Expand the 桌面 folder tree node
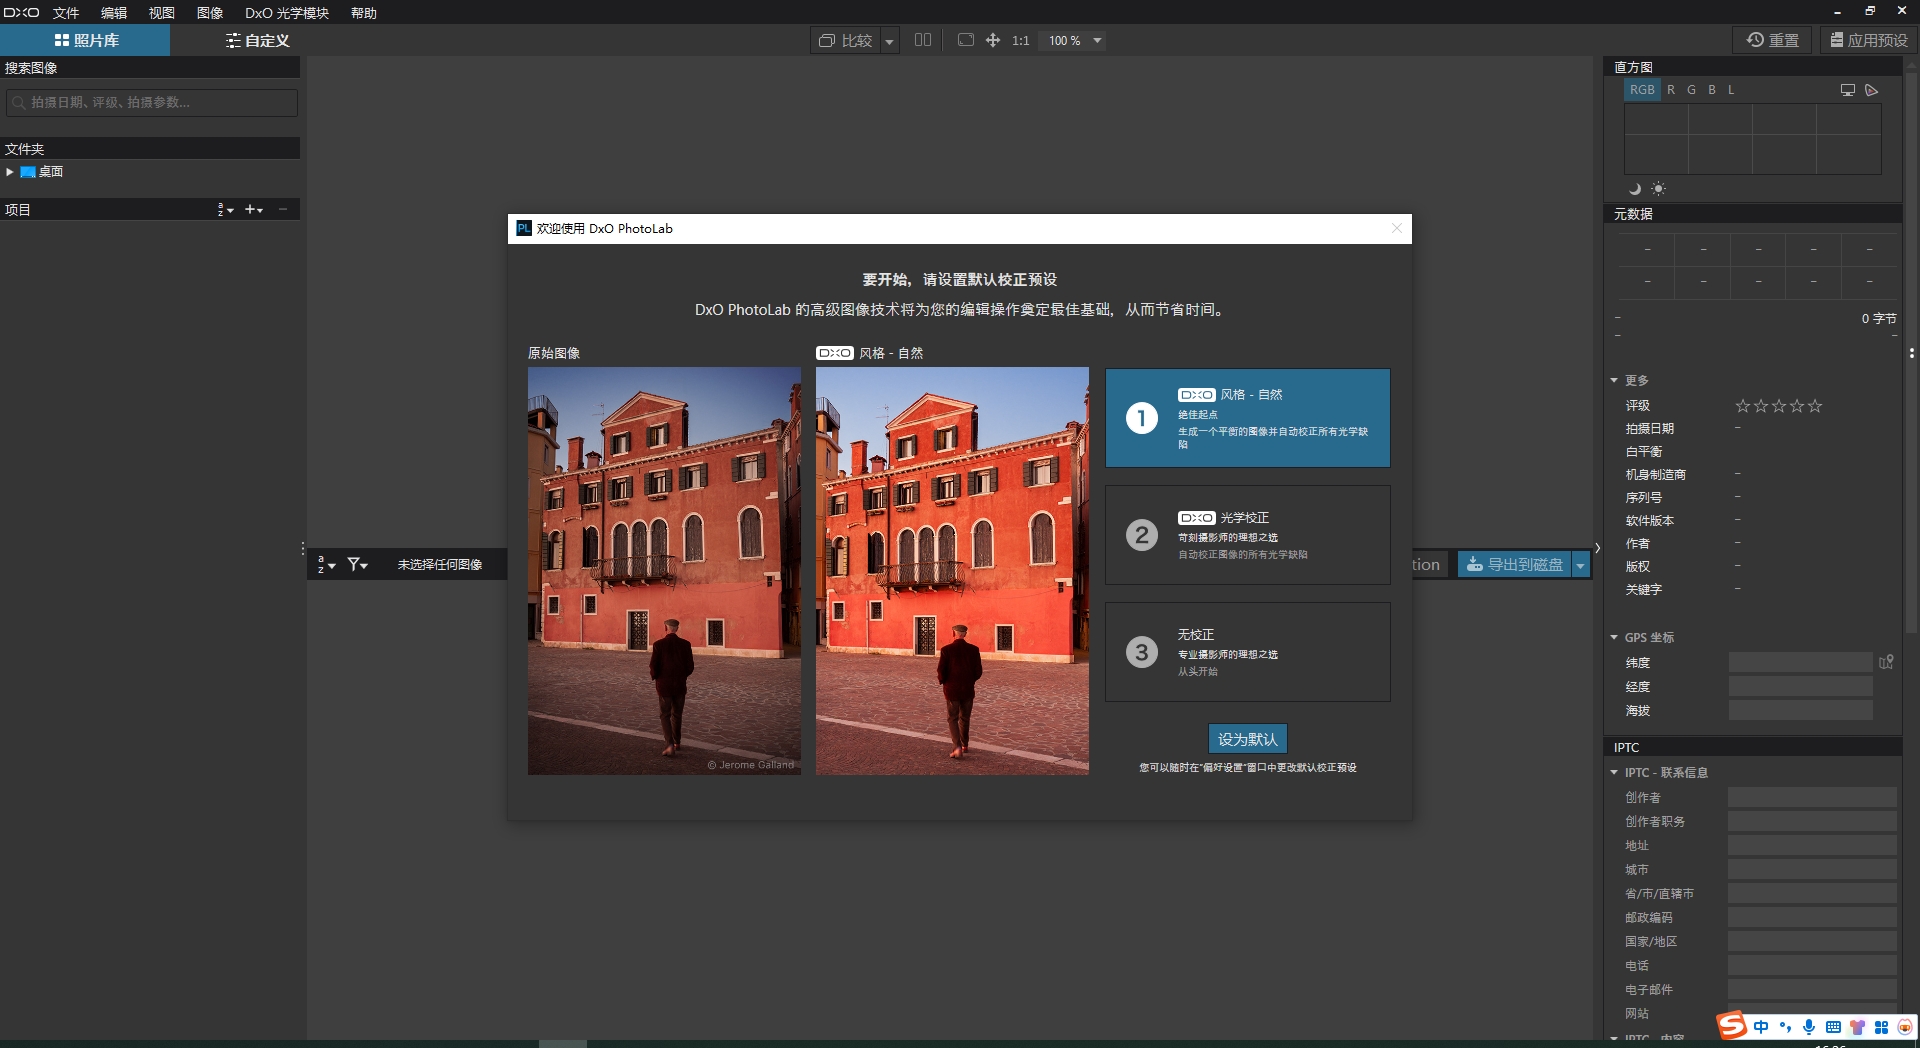Image resolution: width=1920 pixels, height=1048 pixels. (10, 172)
